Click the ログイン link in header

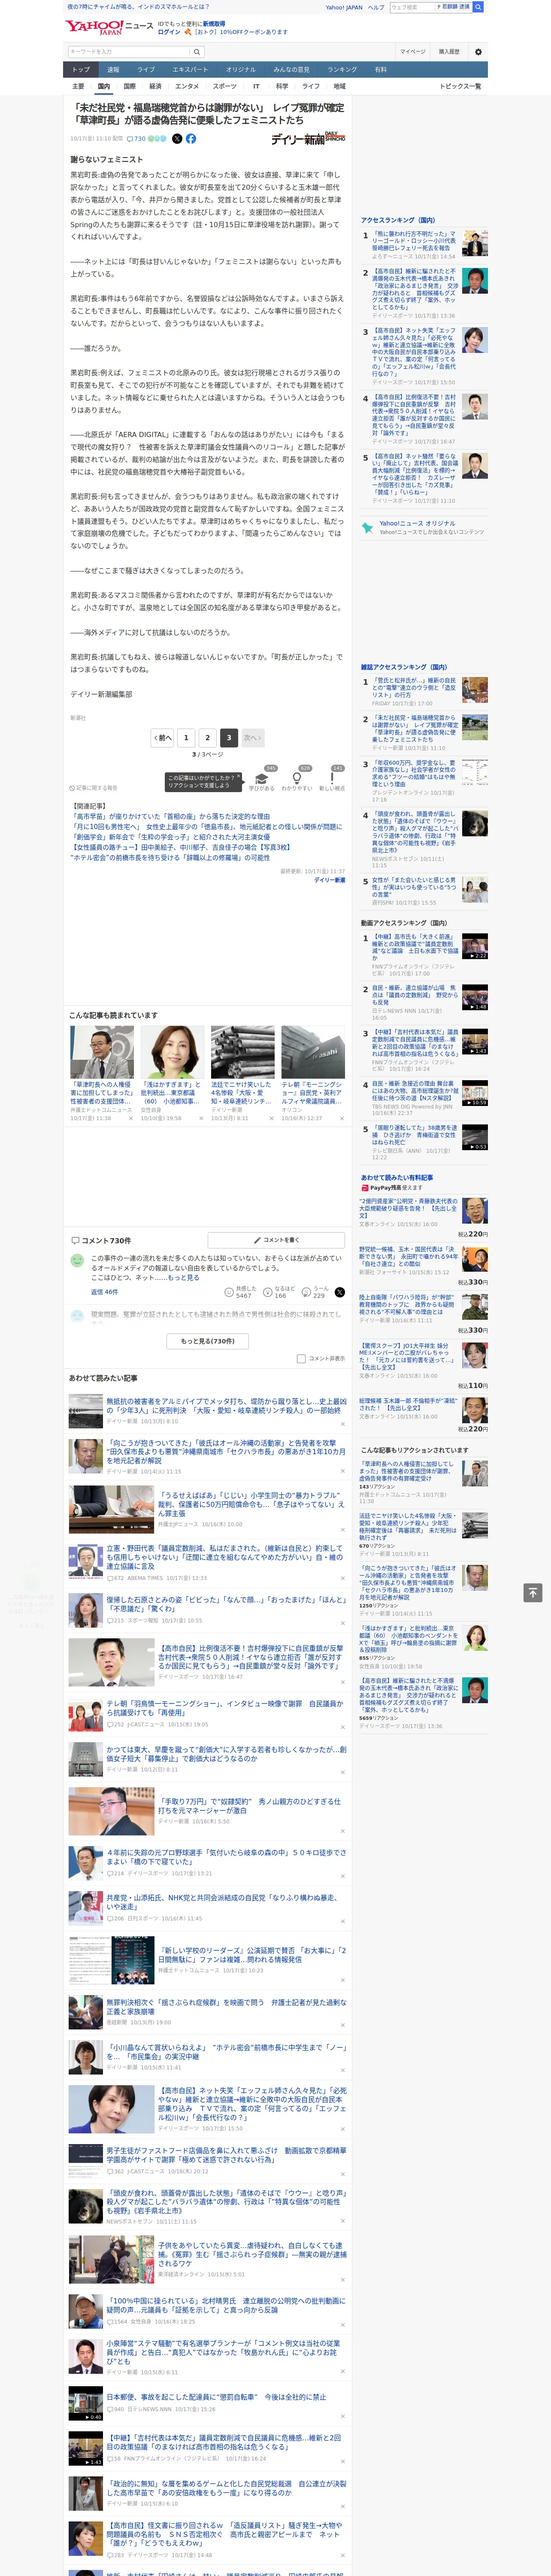(169, 32)
